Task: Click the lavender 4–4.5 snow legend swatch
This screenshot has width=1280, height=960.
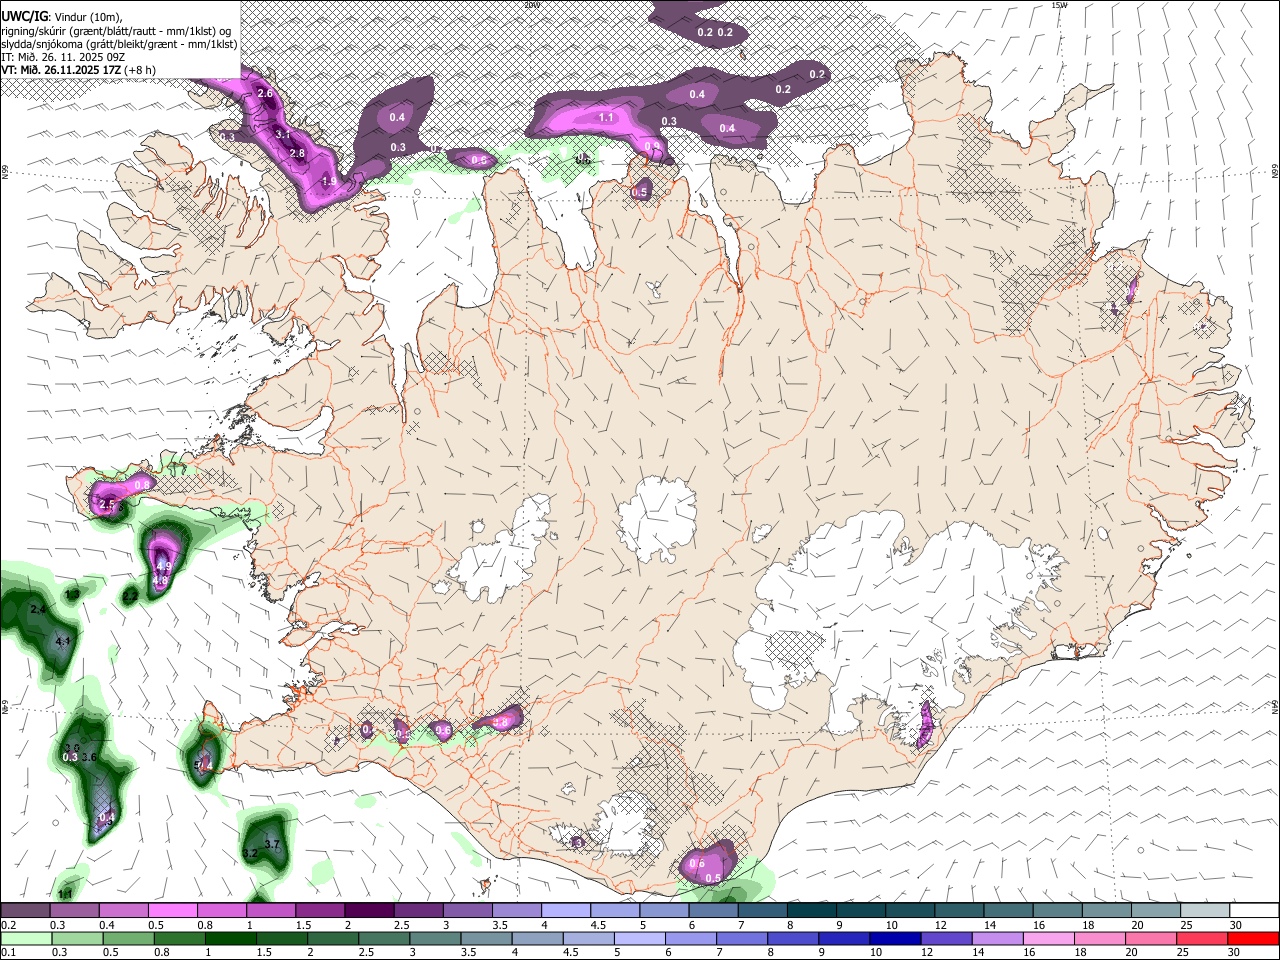Action: coord(566,911)
